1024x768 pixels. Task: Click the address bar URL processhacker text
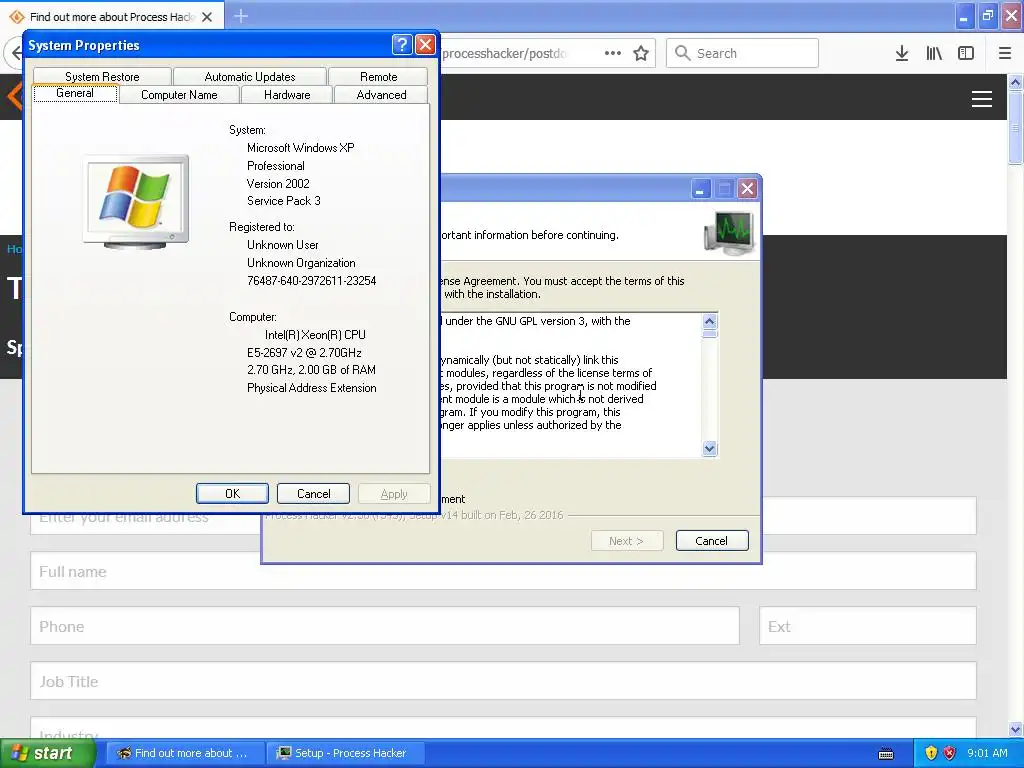click(x=504, y=54)
